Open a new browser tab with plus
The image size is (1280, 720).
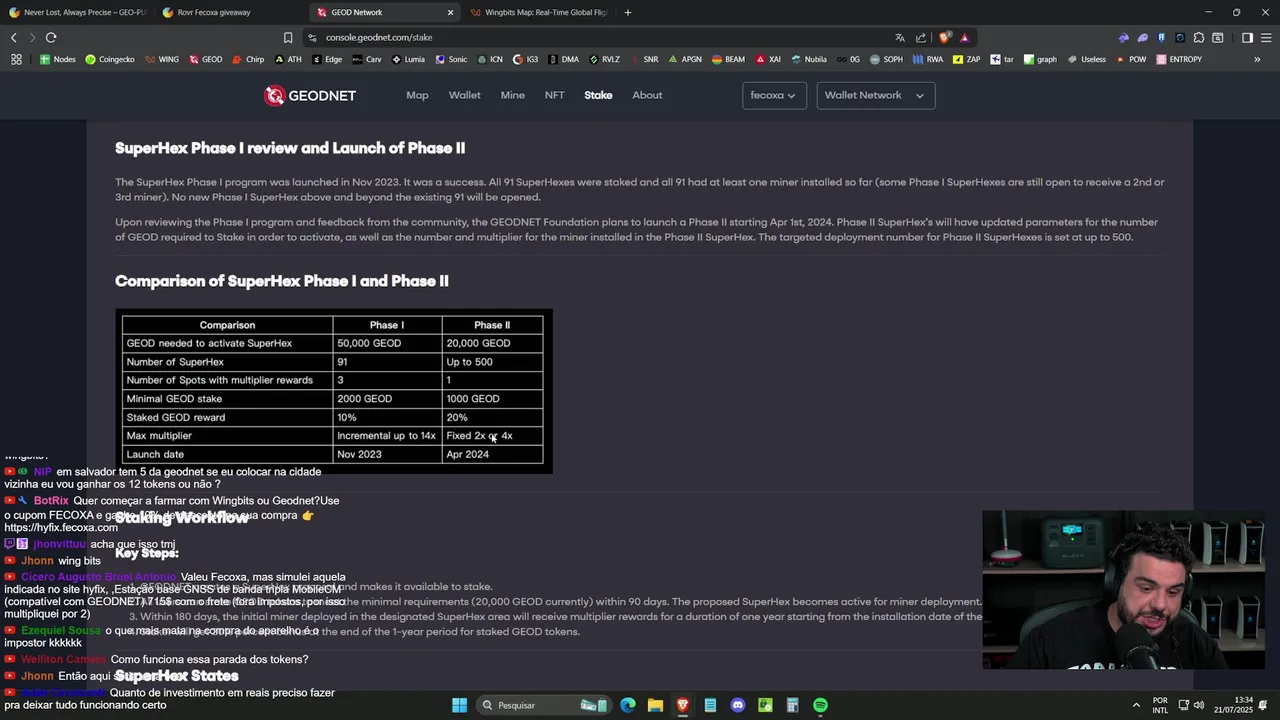(x=628, y=12)
